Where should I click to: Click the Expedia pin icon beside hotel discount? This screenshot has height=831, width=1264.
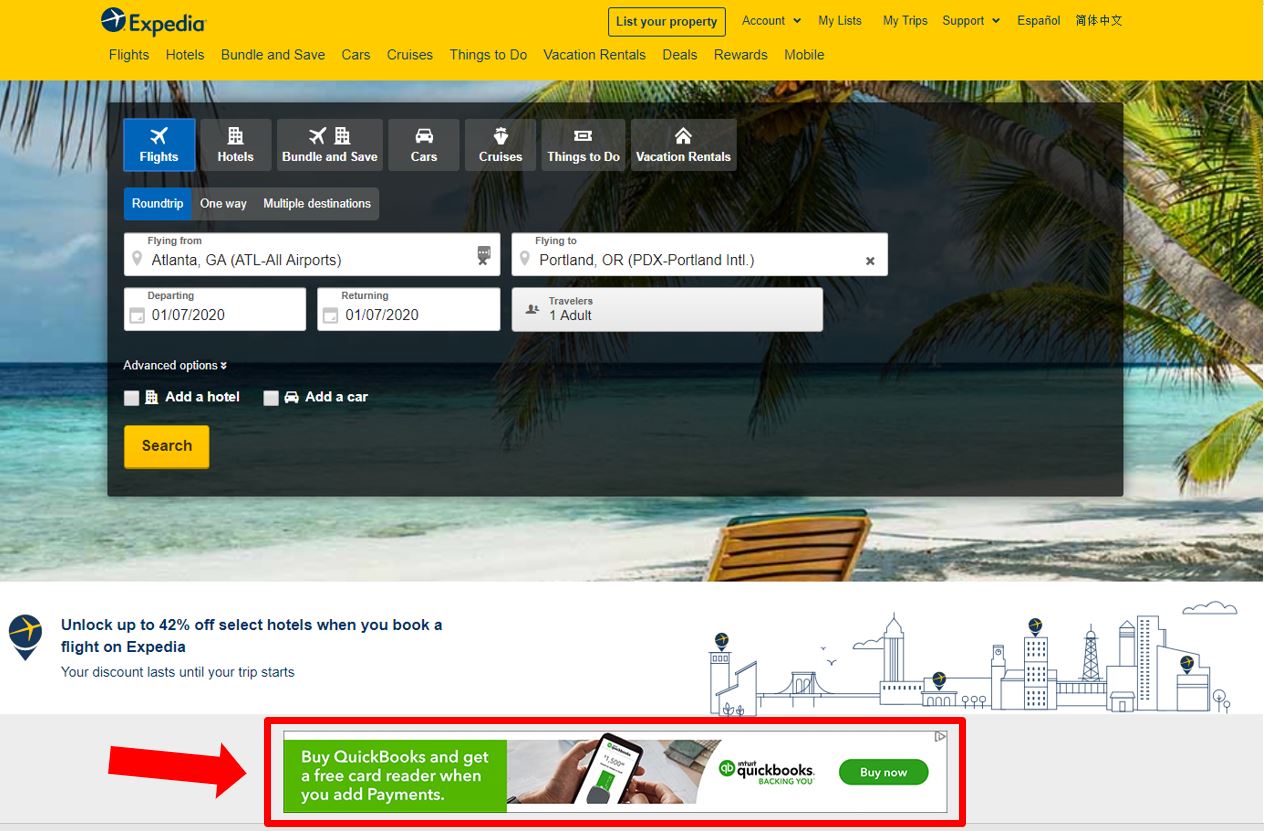[x=26, y=636]
